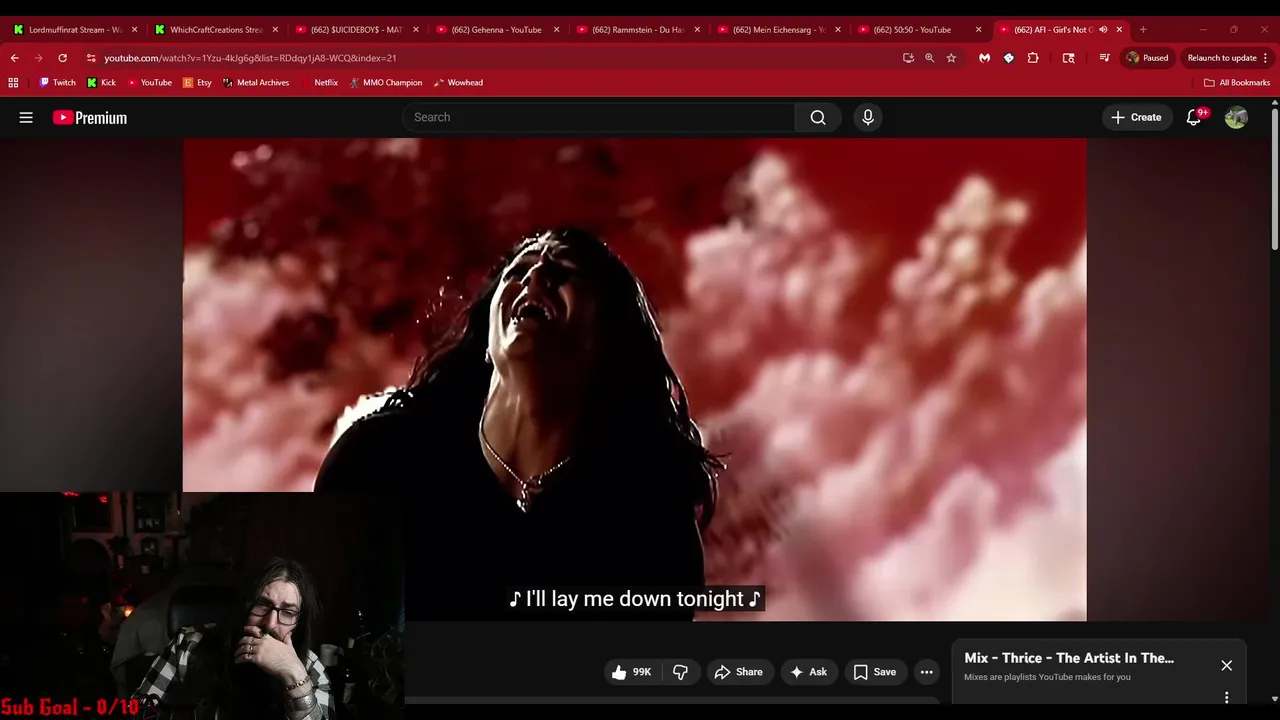Open All Bookmarks folder
The image size is (1280, 720).
[x=1237, y=83]
